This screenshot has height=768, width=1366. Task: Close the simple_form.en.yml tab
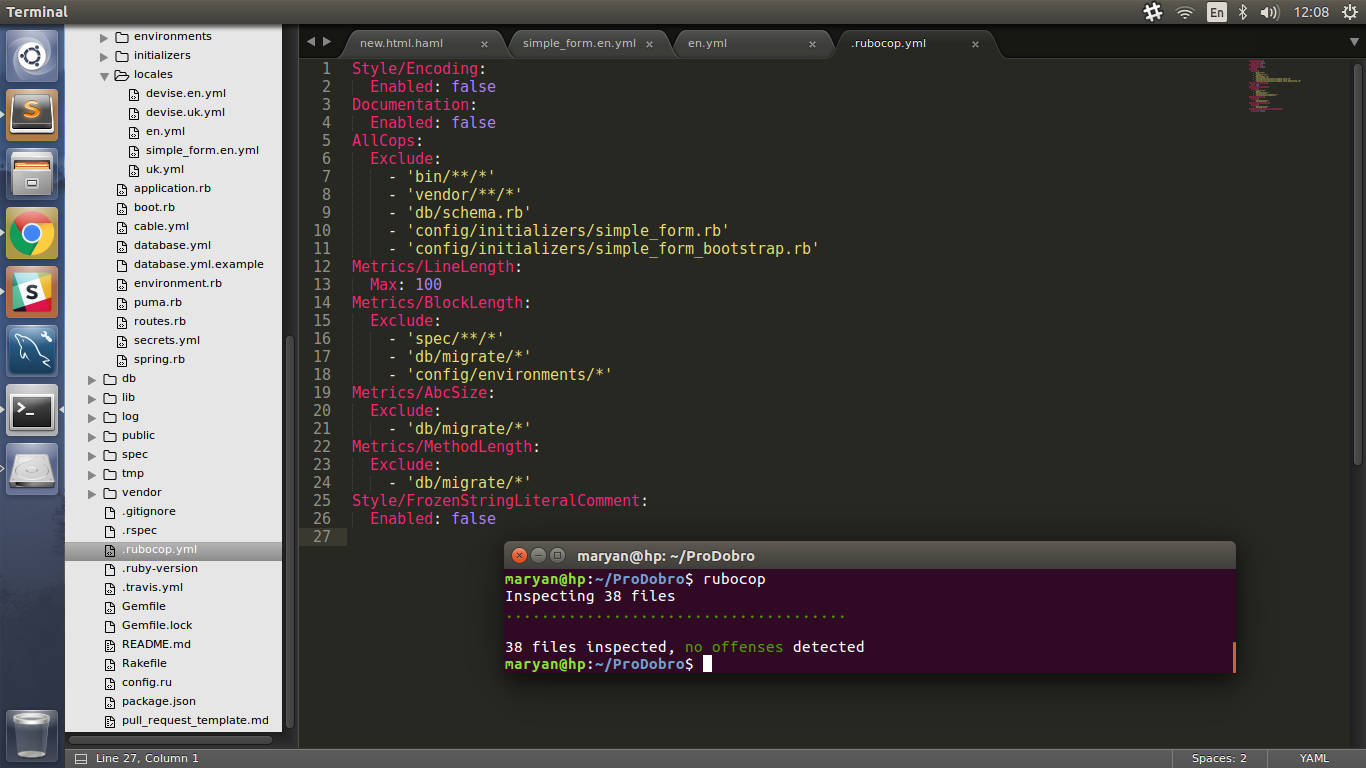click(x=651, y=44)
